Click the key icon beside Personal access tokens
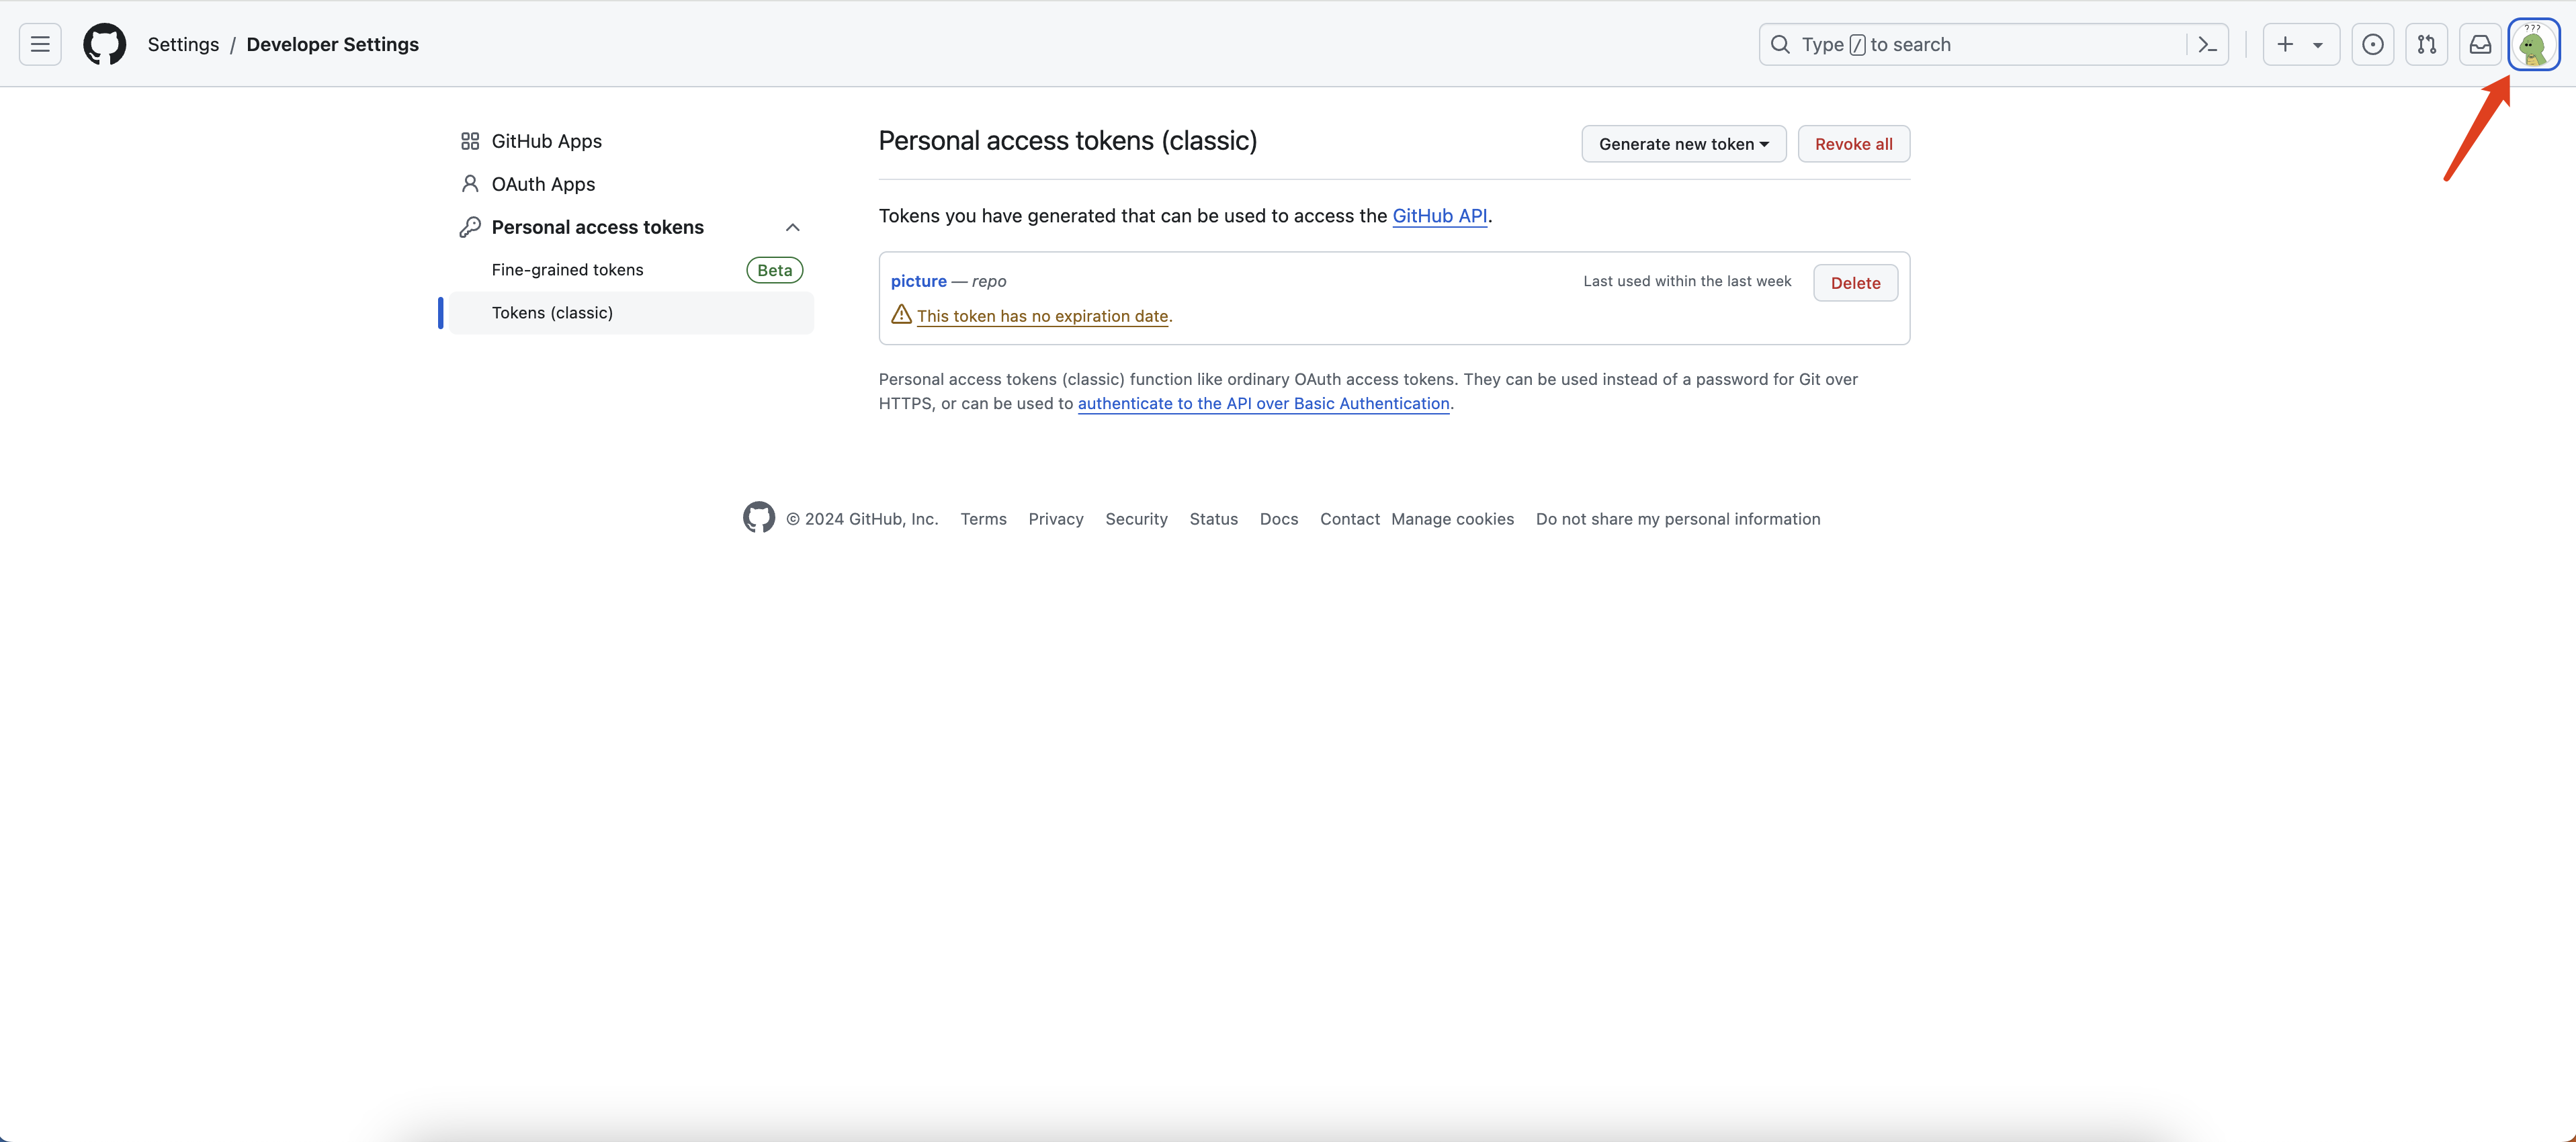Screen dimensions: 2576x1142 pos(470,227)
